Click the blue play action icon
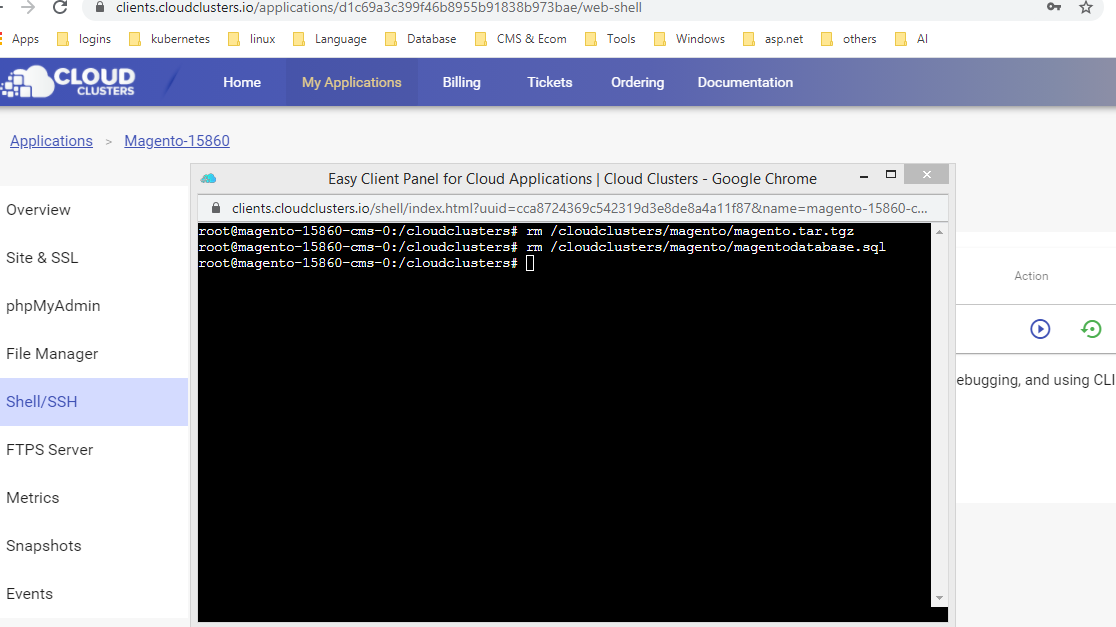Screen dimensions: 1116x627 tap(1040, 329)
